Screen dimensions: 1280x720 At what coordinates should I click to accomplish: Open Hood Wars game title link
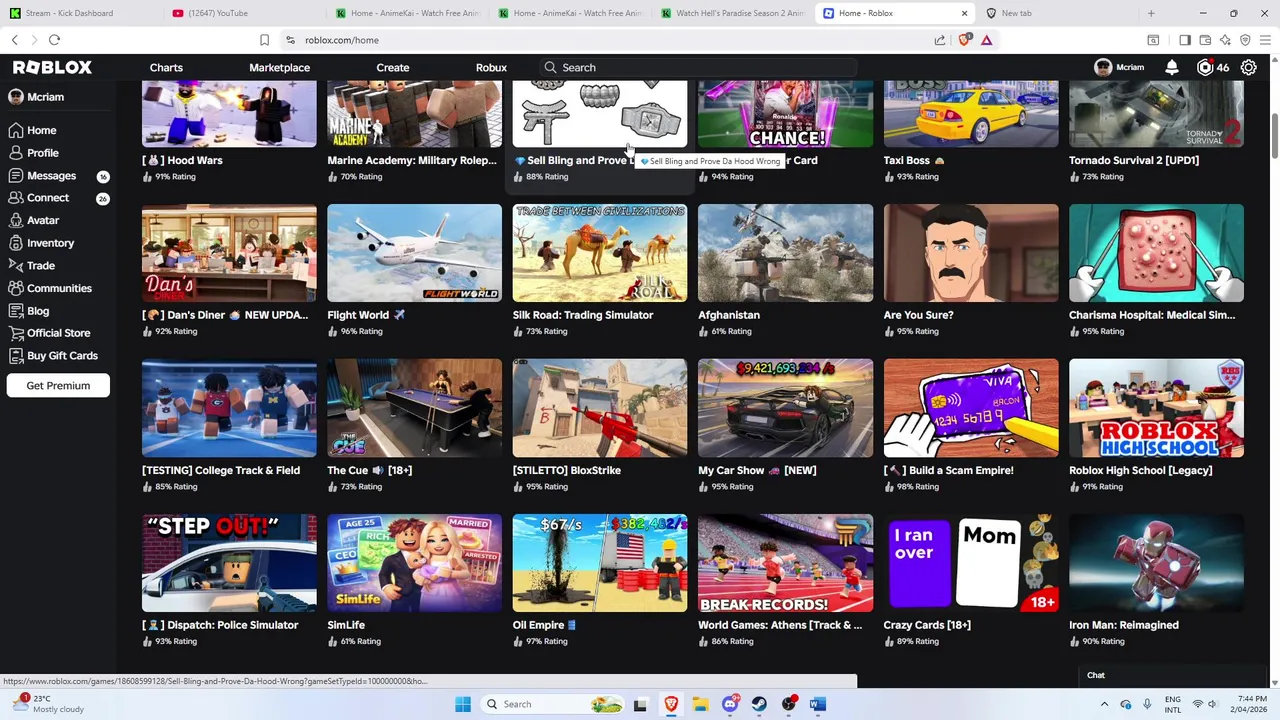(182, 160)
